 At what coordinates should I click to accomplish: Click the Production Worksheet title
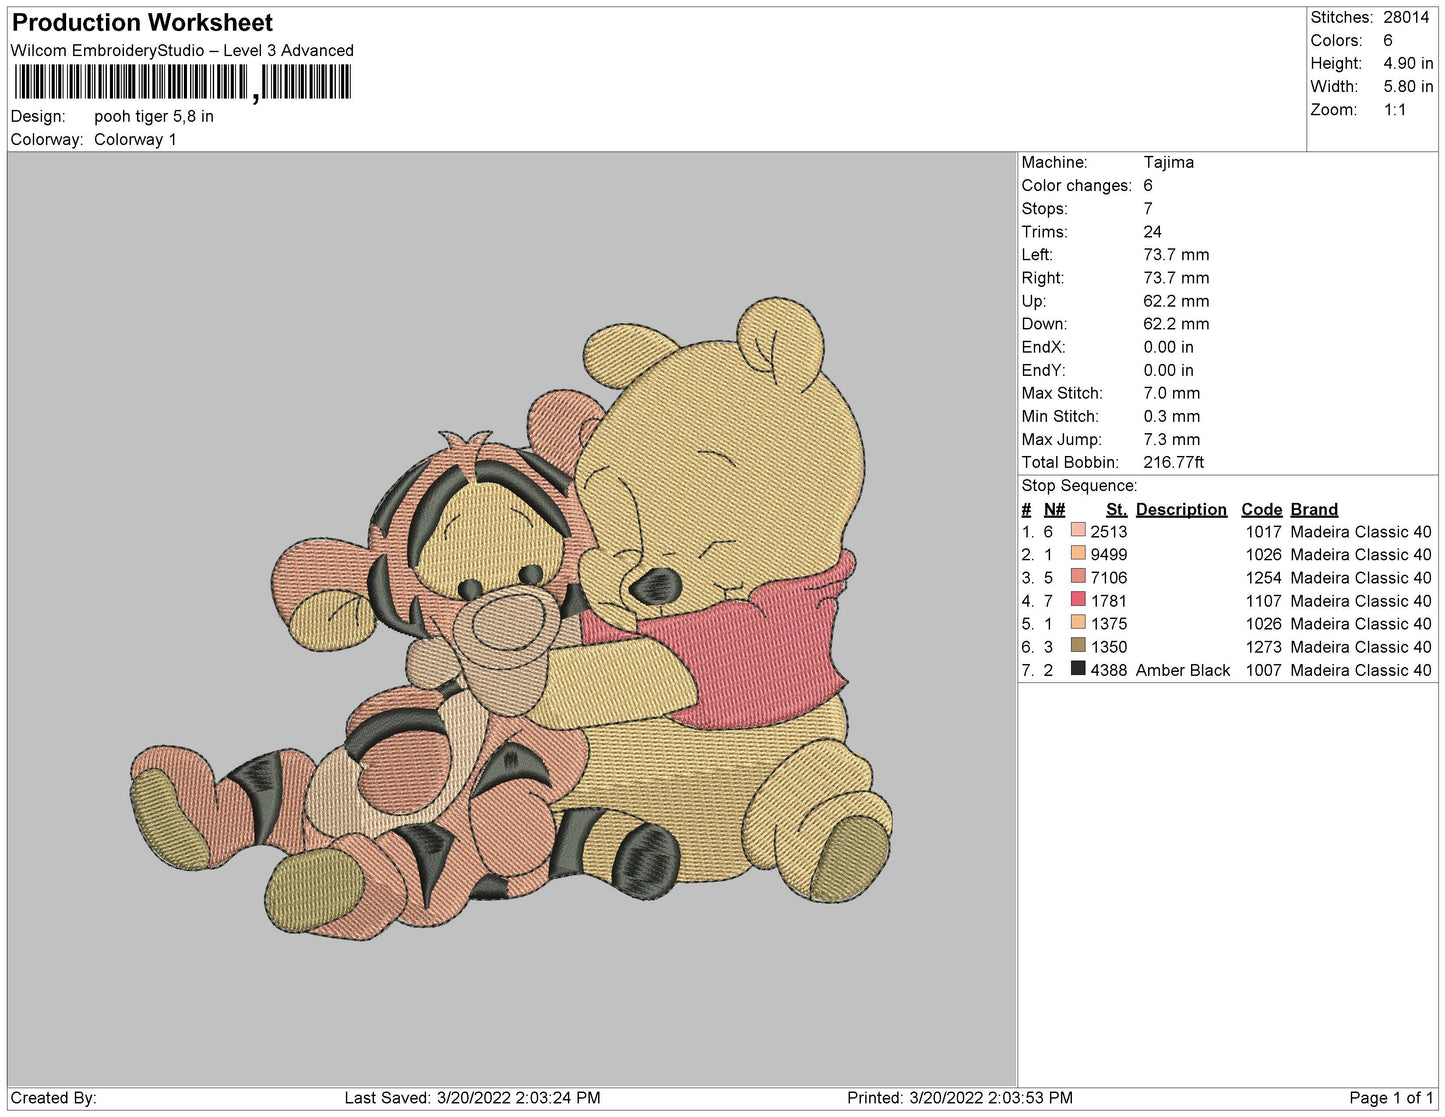point(142,22)
